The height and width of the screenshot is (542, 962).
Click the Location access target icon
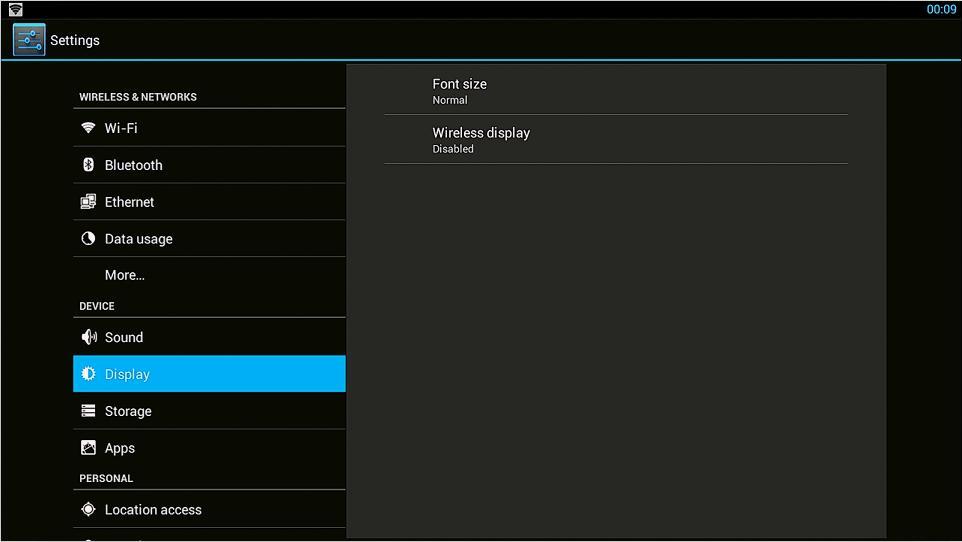tap(88, 509)
